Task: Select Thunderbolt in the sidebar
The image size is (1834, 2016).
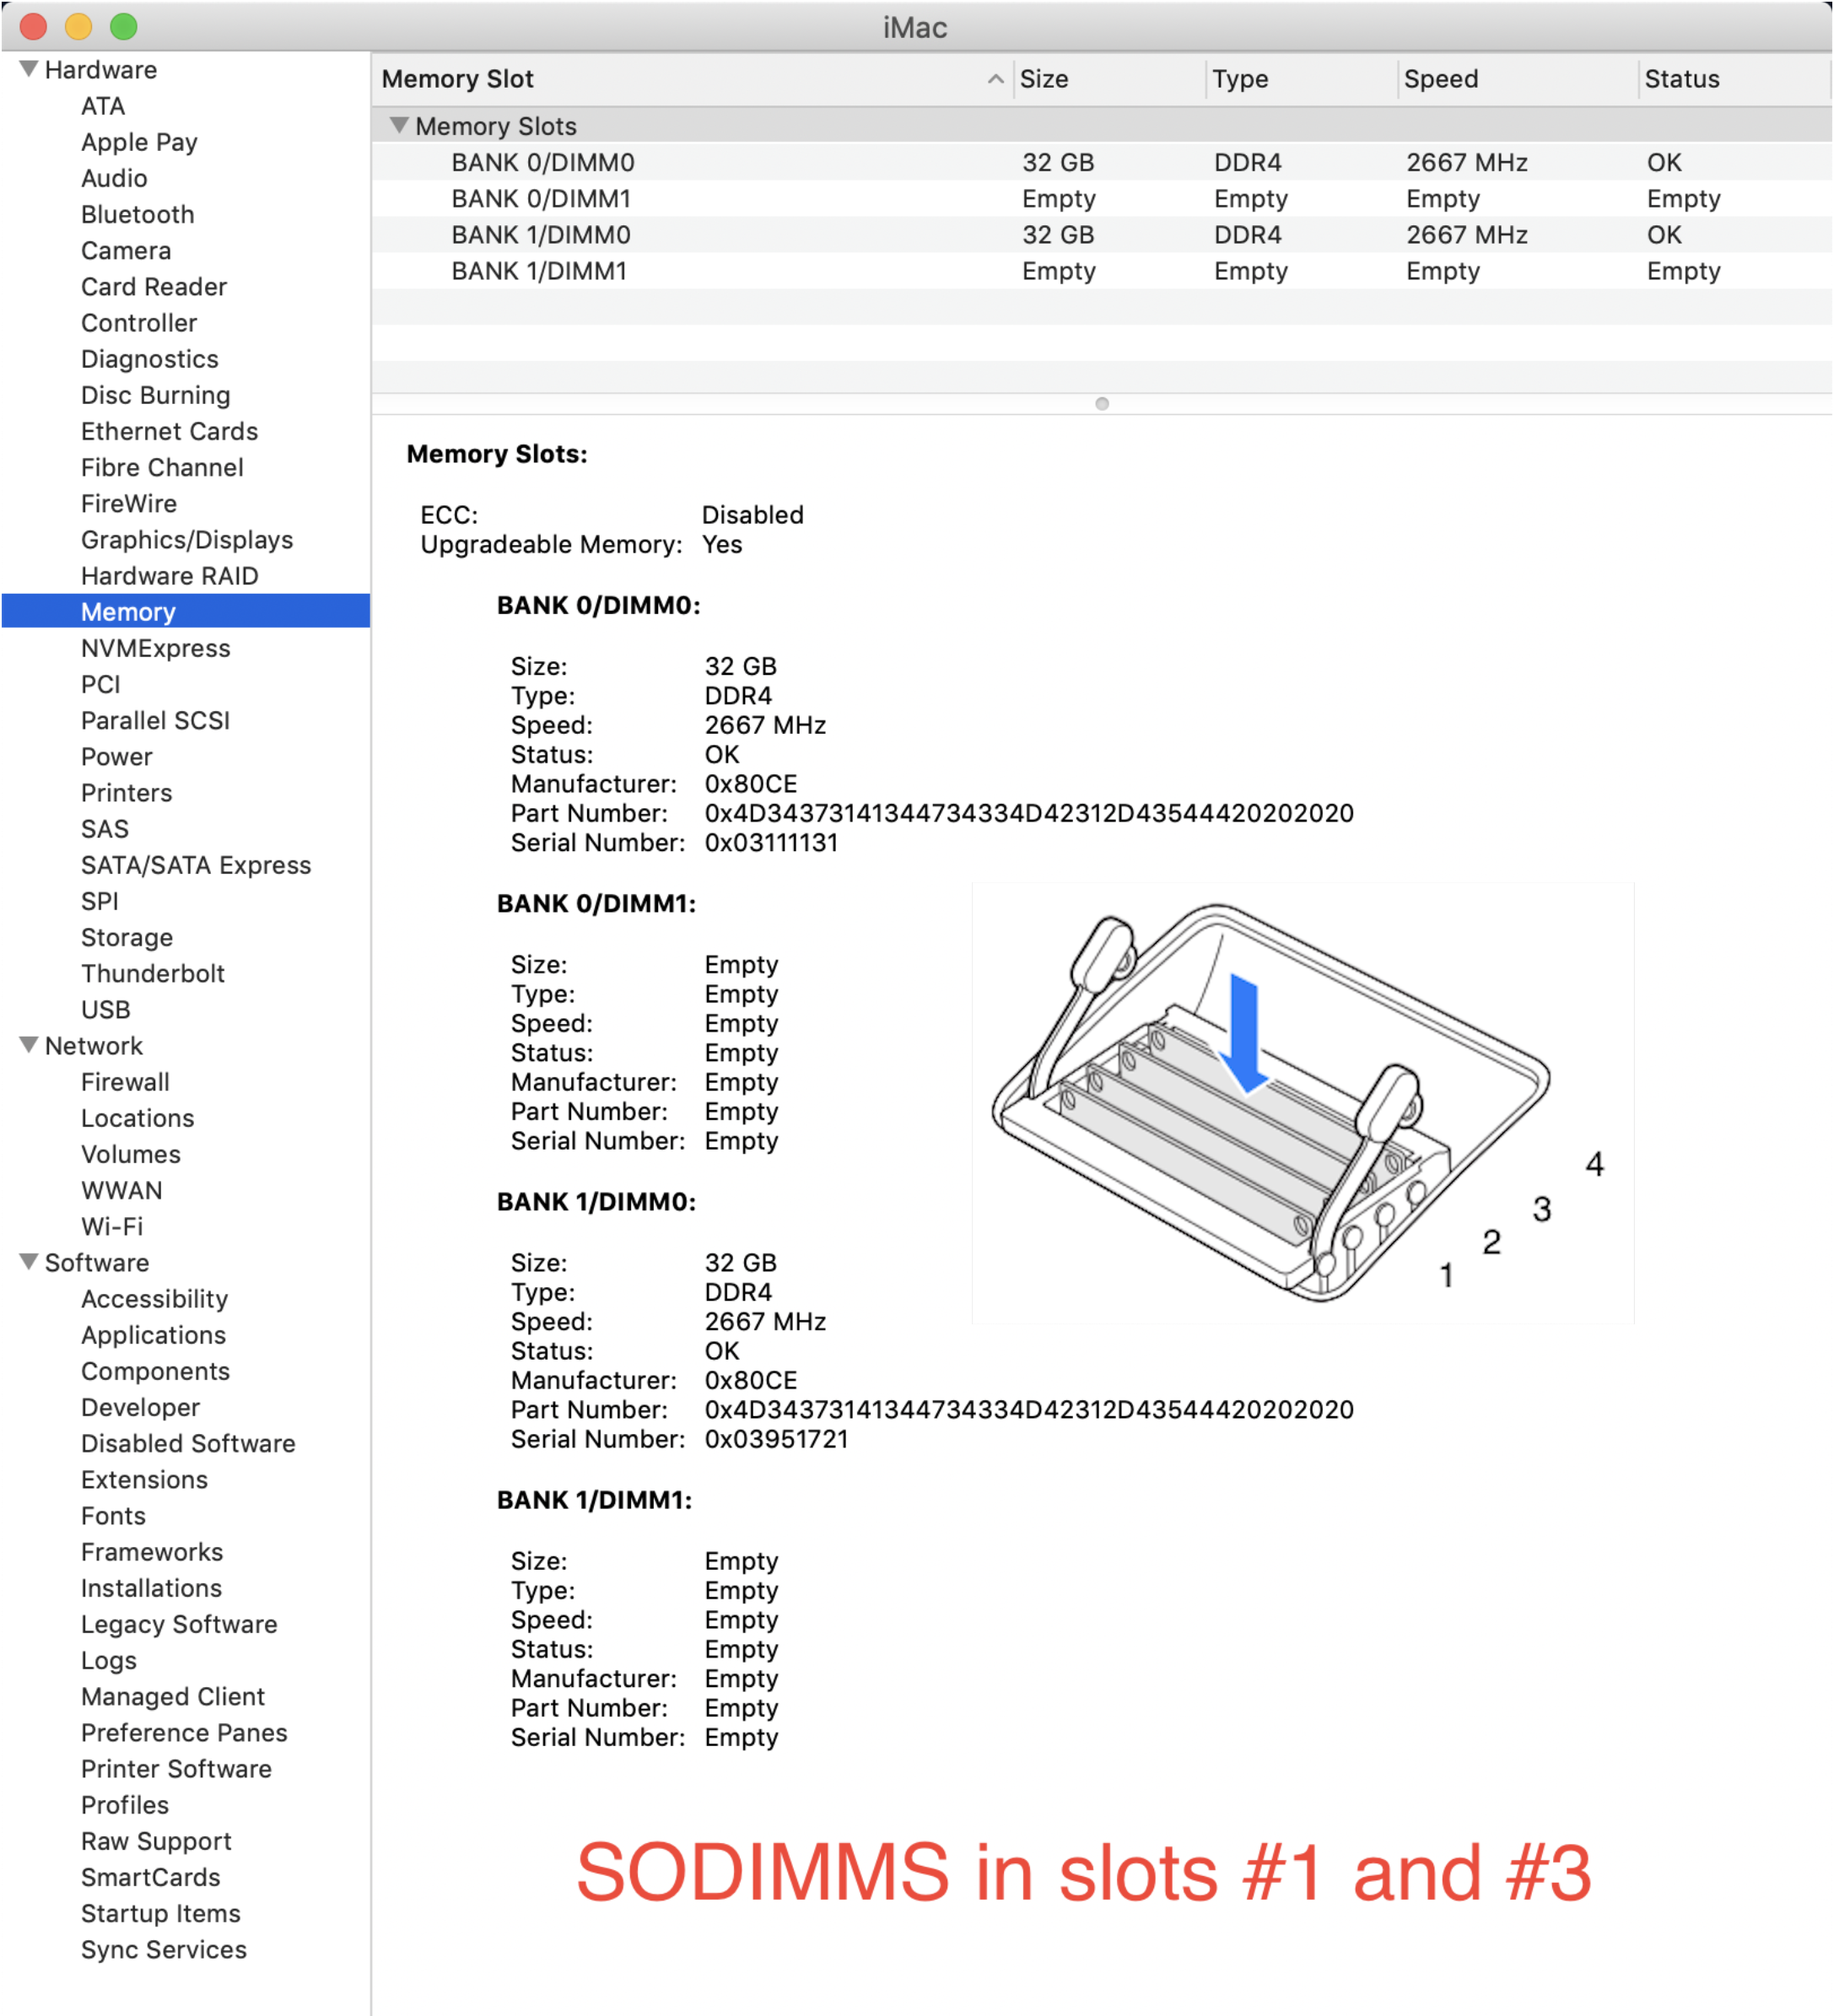Action: 153,973
